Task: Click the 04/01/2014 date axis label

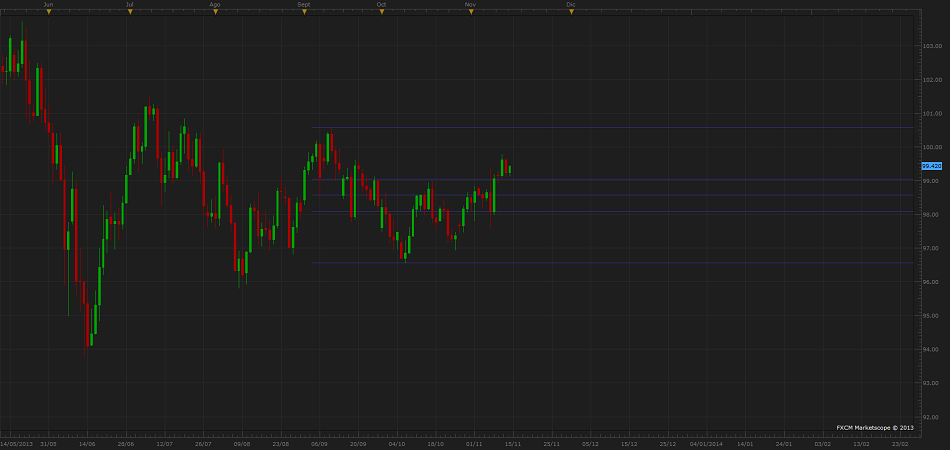Action: click(x=705, y=442)
